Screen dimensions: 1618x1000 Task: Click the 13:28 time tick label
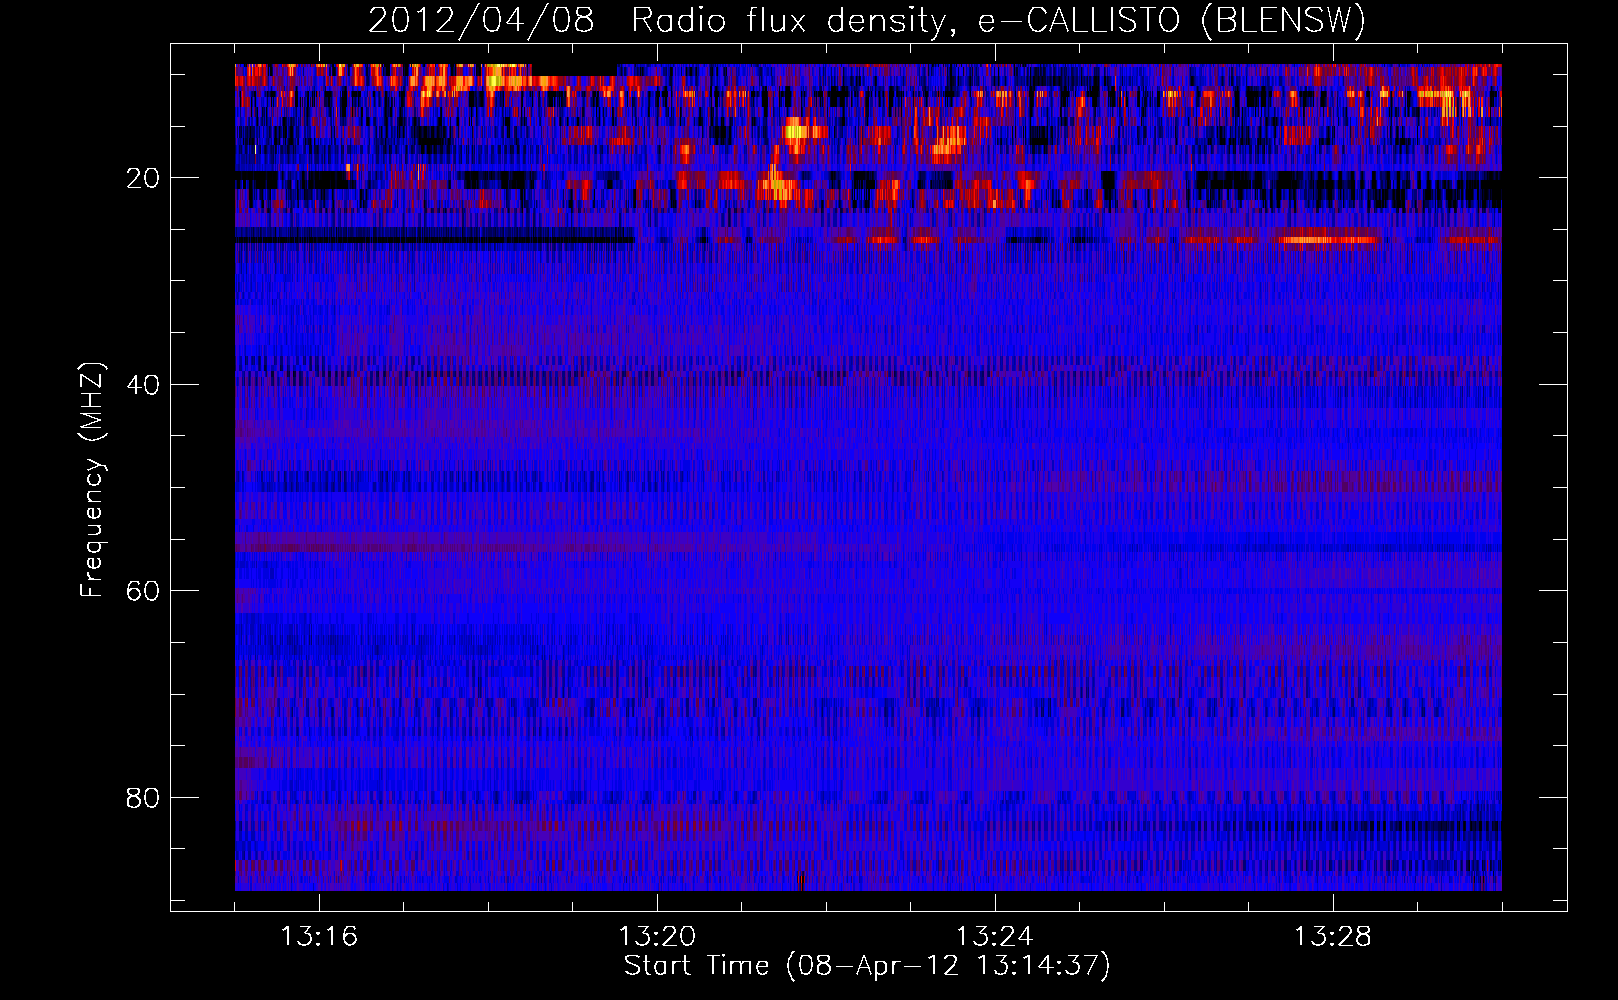[1333, 937]
